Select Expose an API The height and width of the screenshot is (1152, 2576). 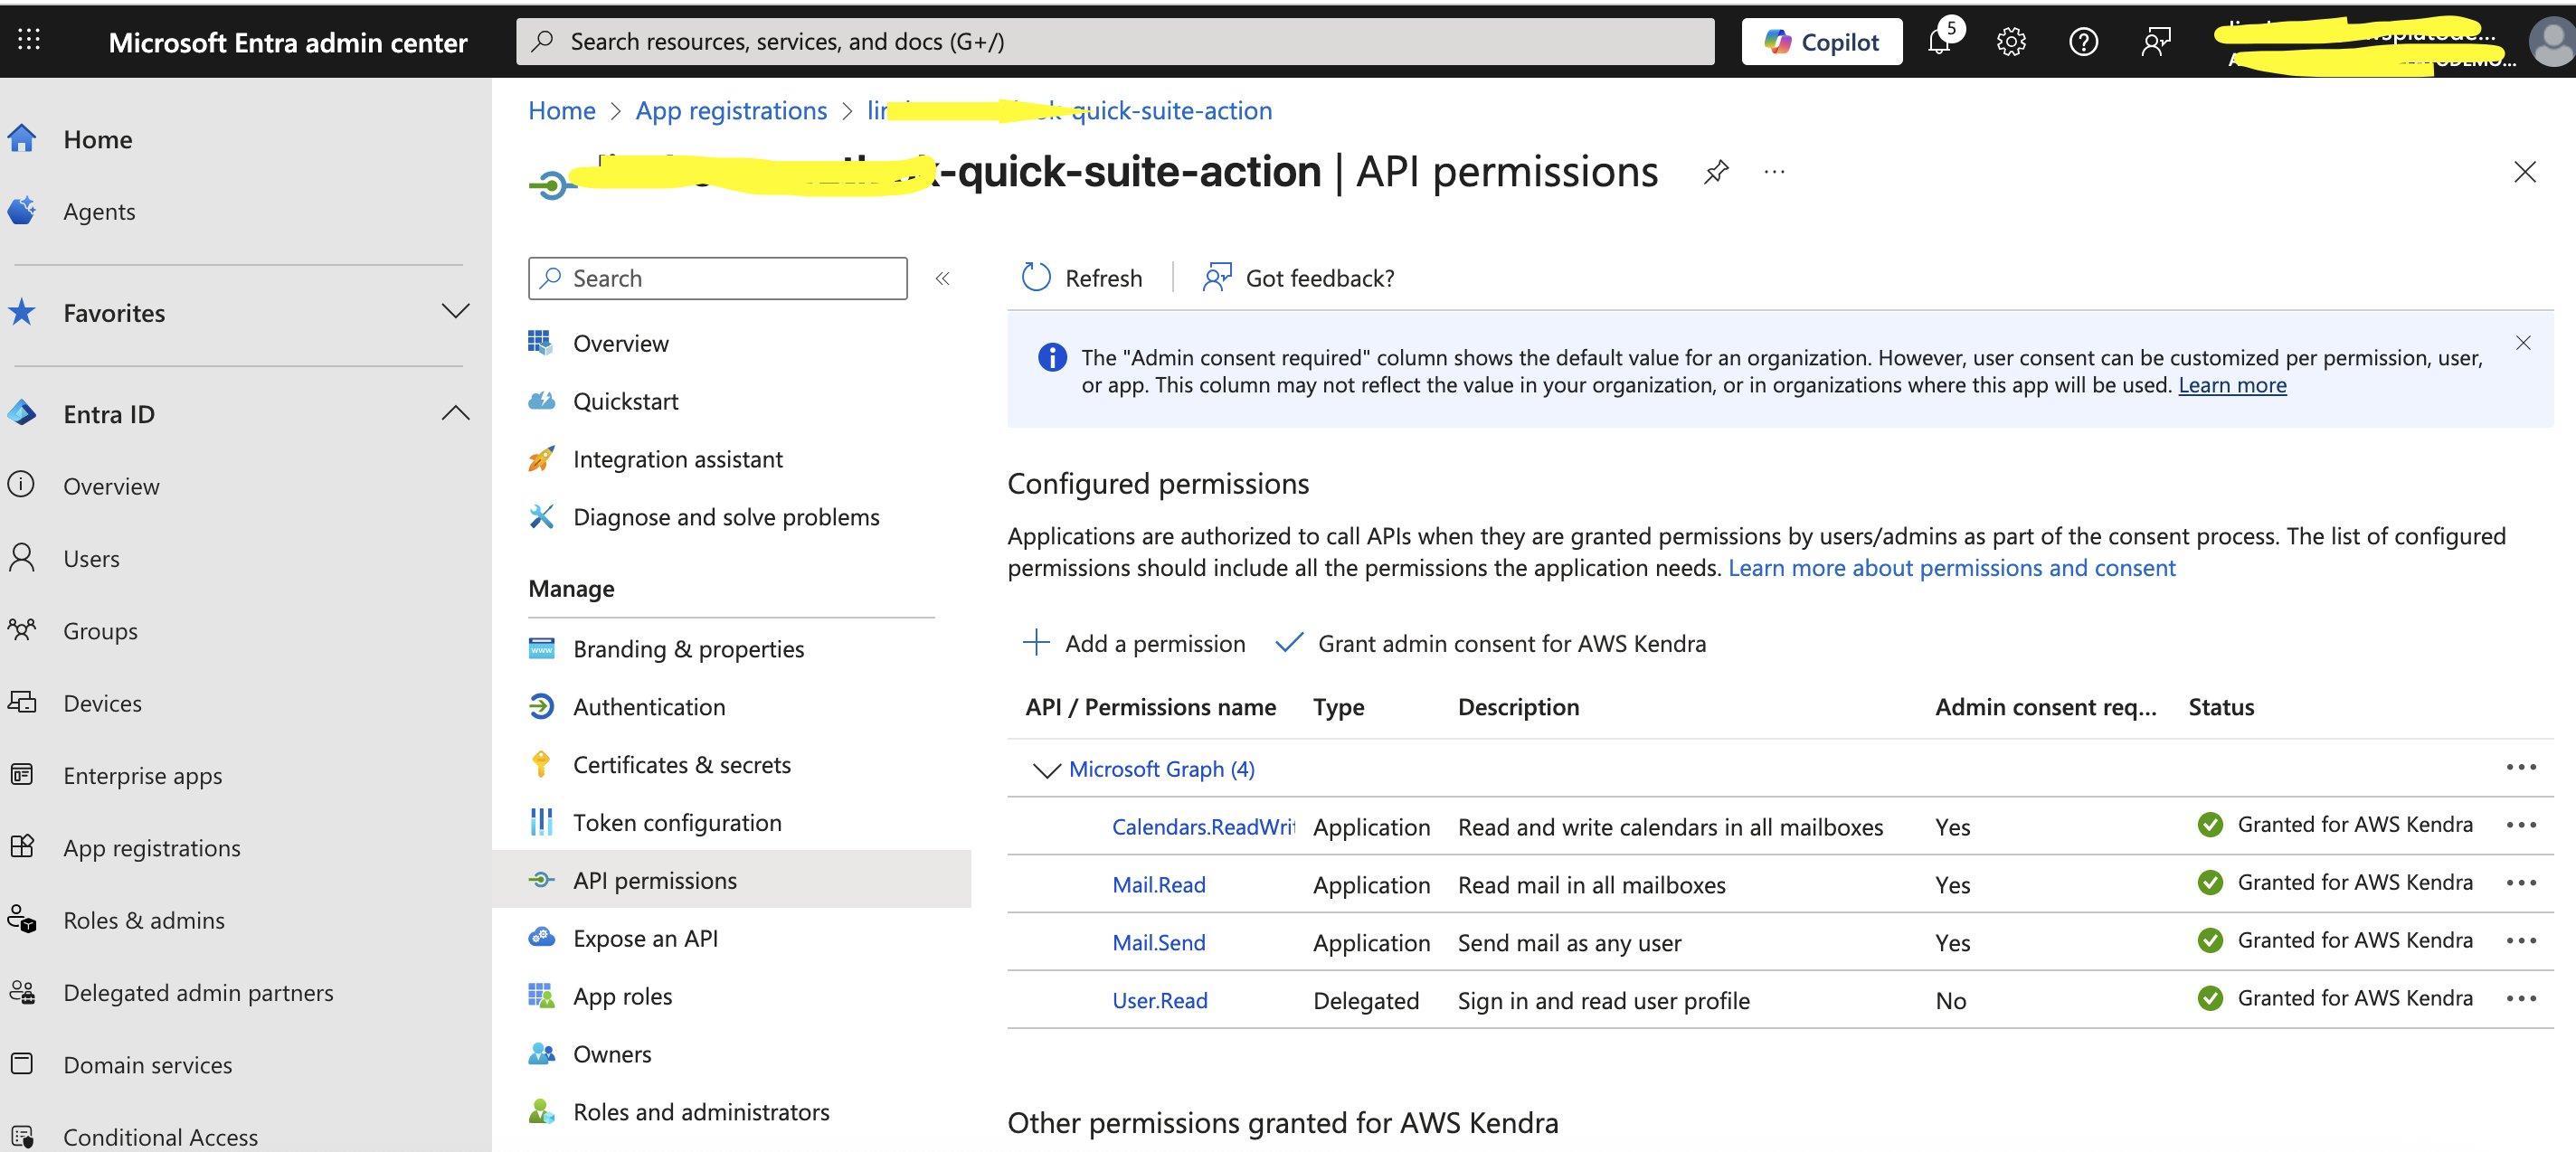pyautogui.click(x=645, y=937)
